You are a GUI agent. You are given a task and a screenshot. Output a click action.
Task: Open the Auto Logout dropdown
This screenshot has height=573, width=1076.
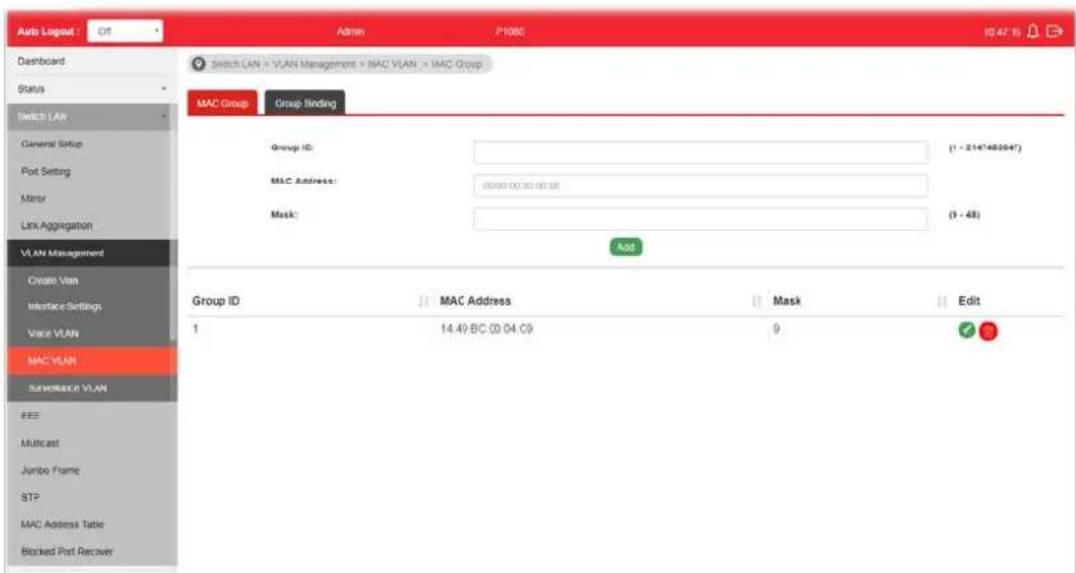click(x=126, y=31)
